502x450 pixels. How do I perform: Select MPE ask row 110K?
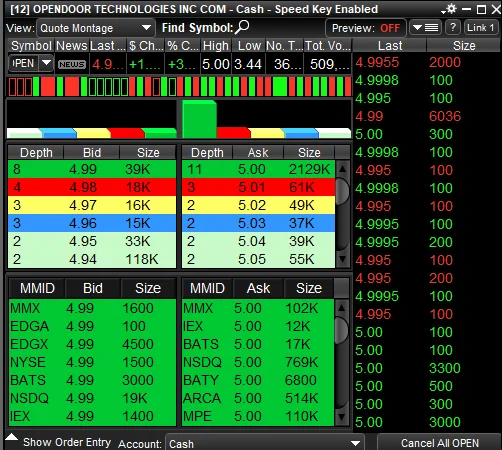pyautogui.click(x=258, y=416)
